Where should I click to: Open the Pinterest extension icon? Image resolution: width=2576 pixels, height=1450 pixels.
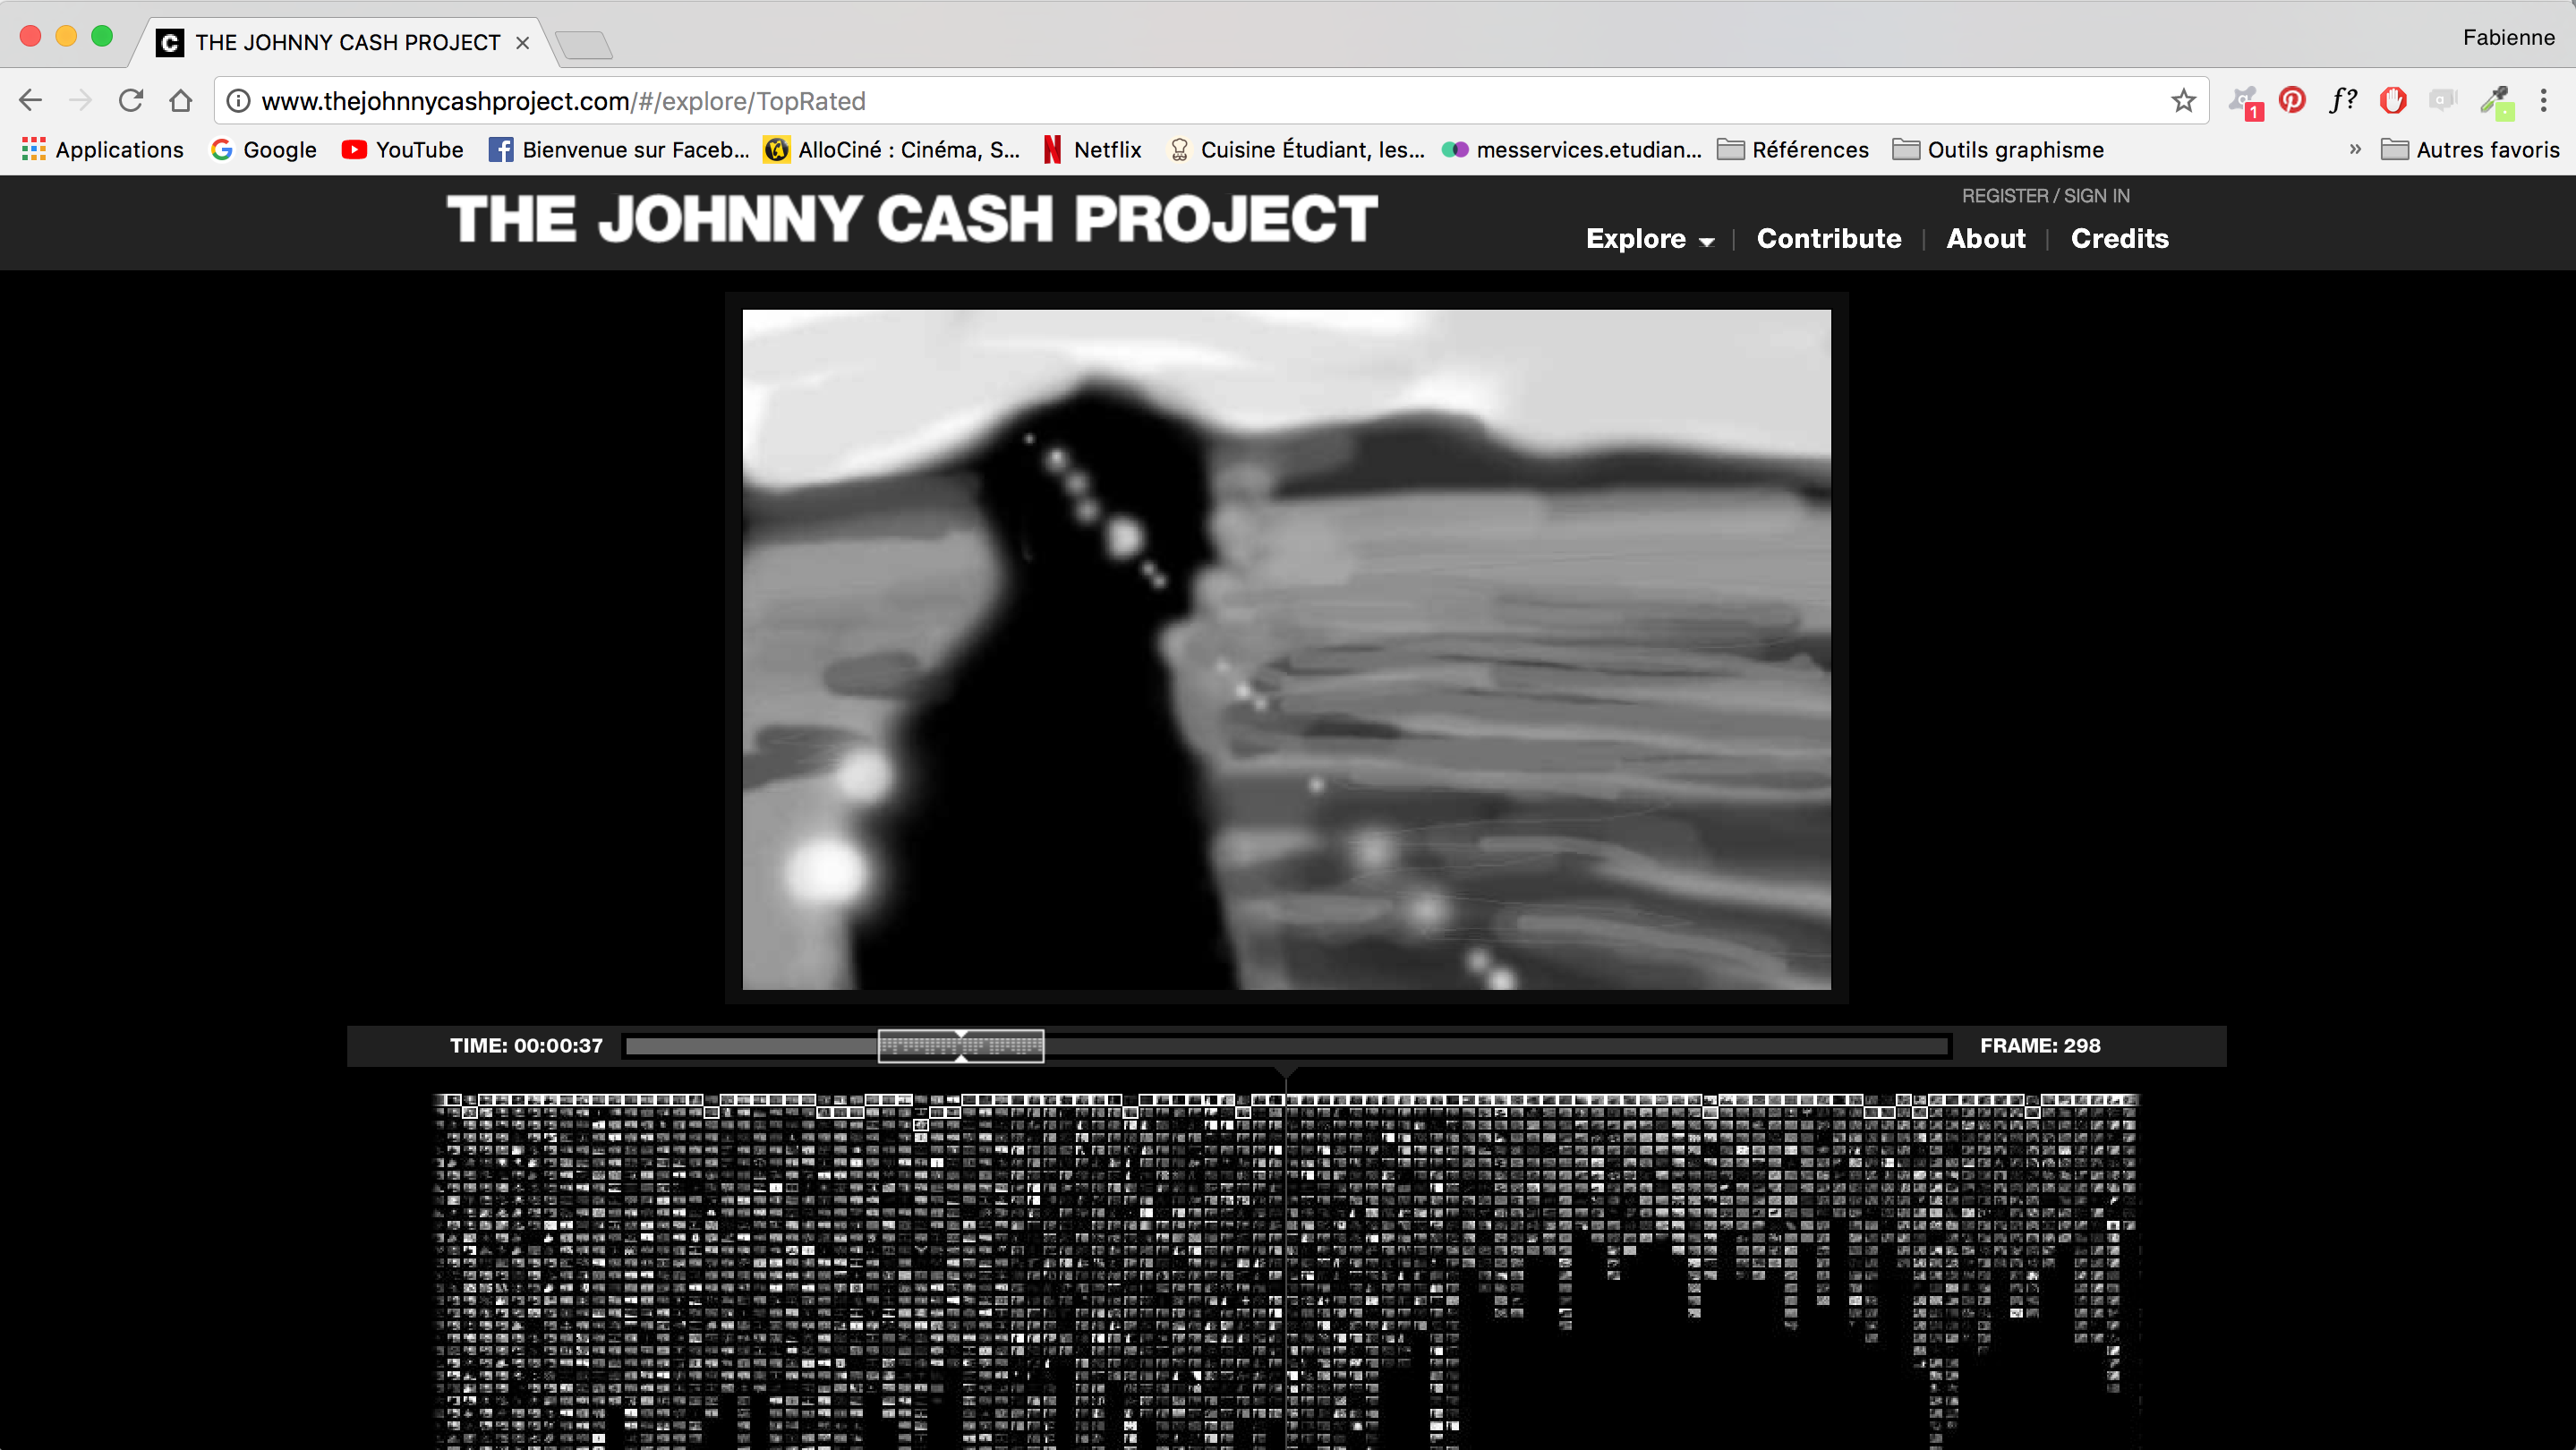click(2292, 100)
